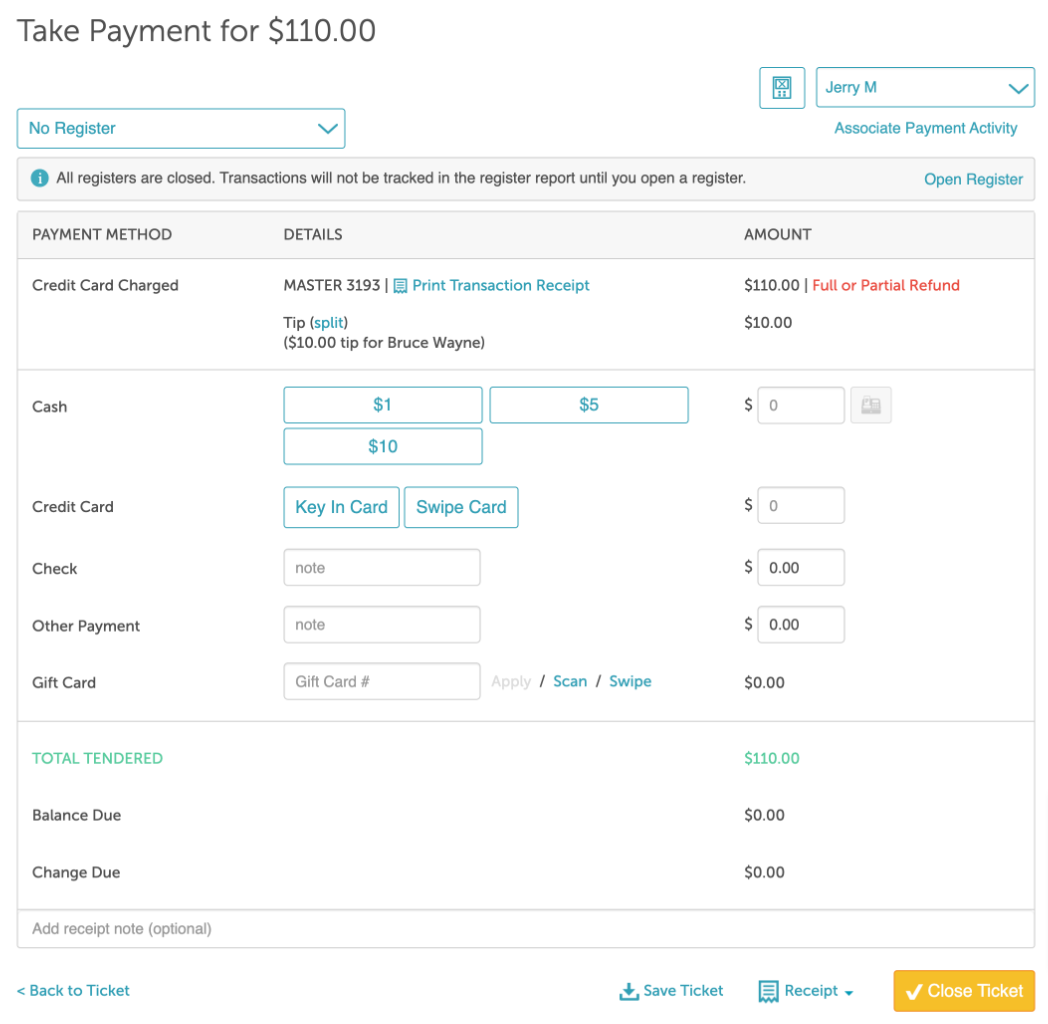The width and height of the screenshot is (1048, 1024).
Task: Click the $110.00 total tendered value
Action: tap(772, 759)
